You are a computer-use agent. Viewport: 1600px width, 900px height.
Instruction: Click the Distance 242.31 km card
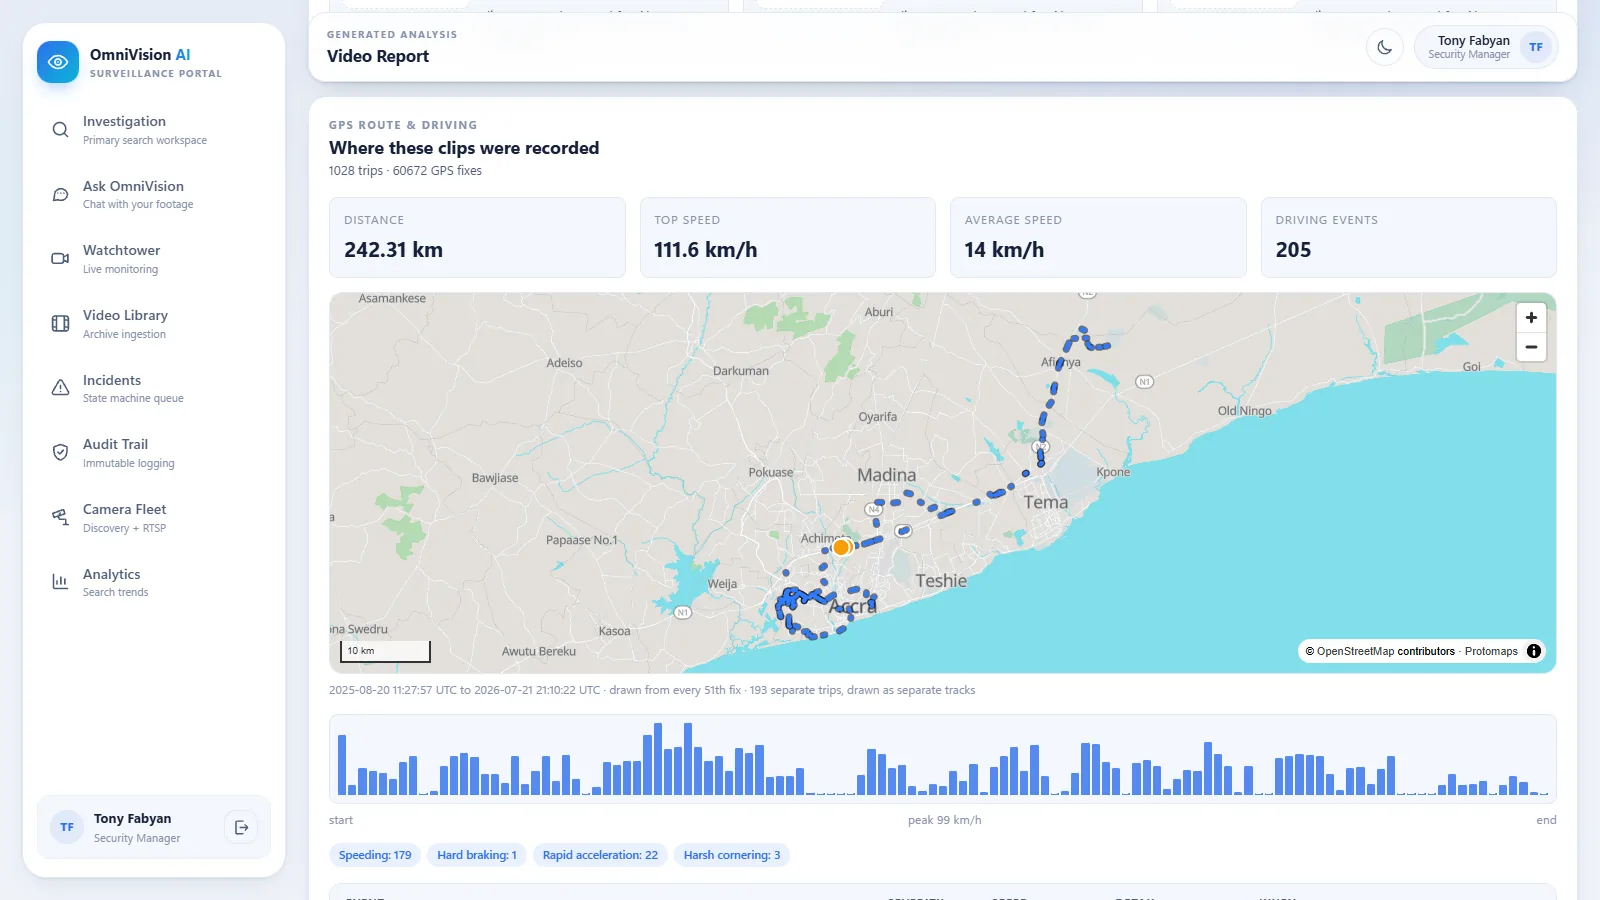click(477, 237)
